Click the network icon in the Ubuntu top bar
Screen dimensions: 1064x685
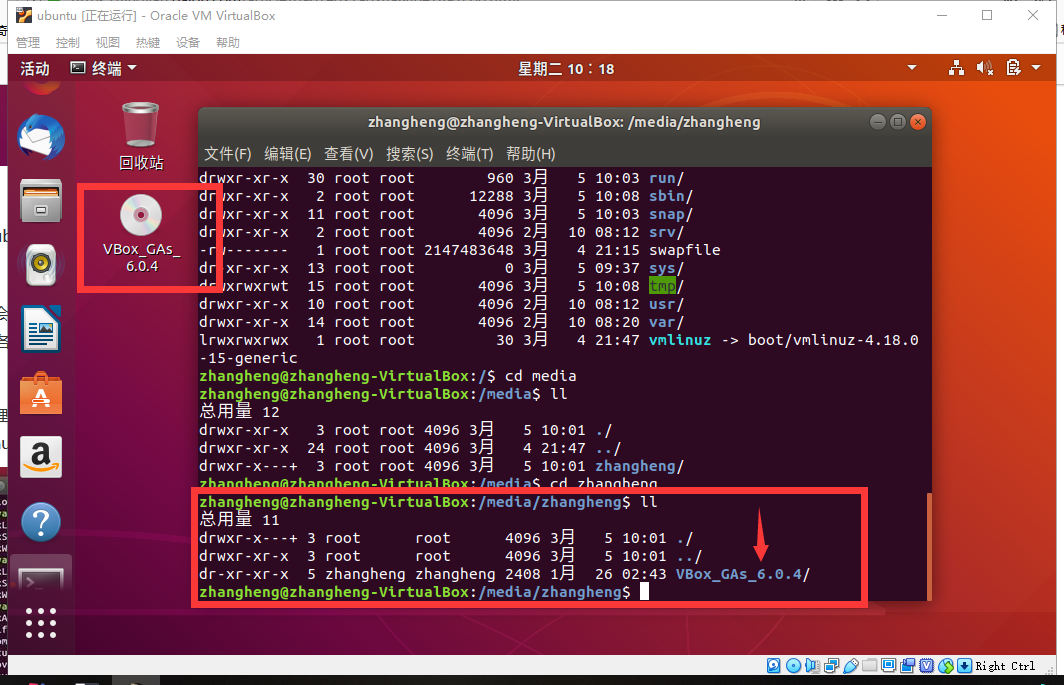[956, 68]
